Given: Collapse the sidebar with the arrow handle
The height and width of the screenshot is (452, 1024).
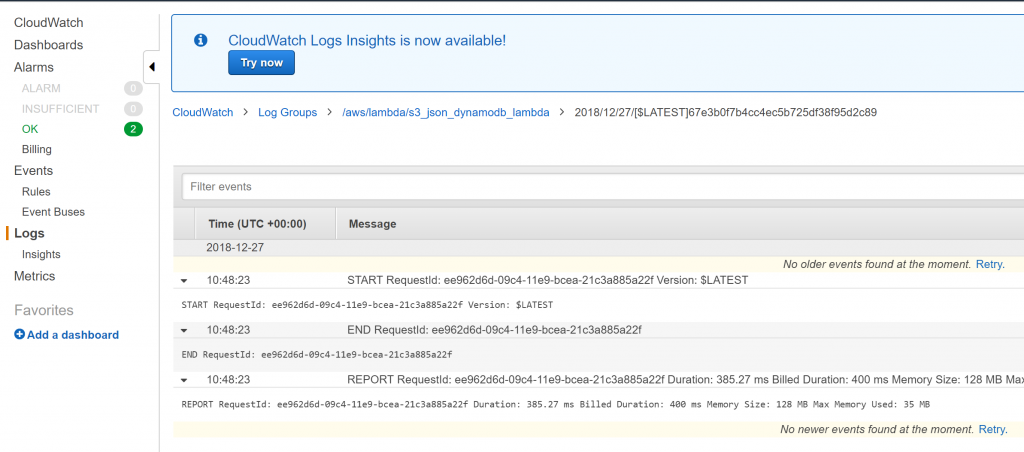Looking at the screenshot, I should click(152, 67).
